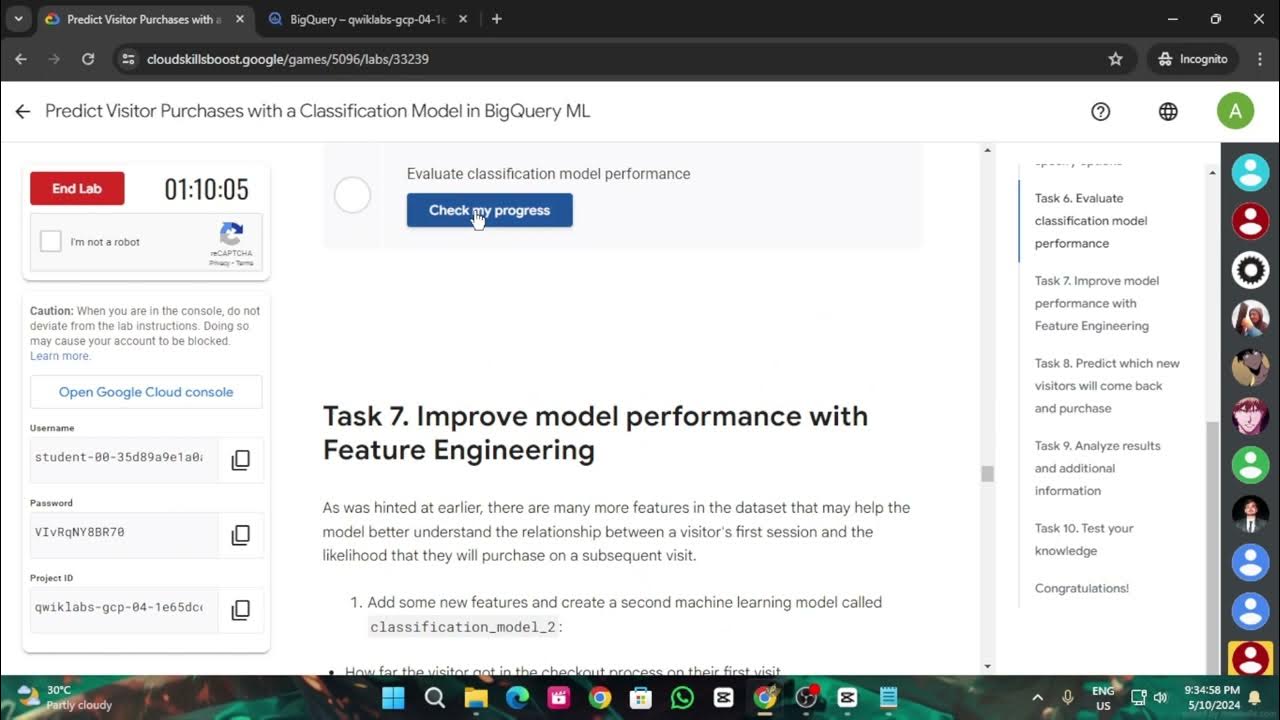Open the language globe icon
The image size is (1280, 720).
point(1168,111)
